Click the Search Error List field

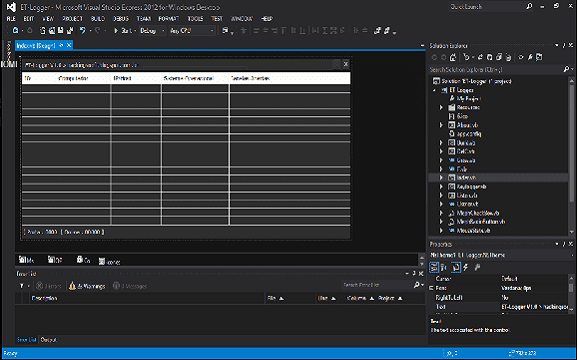(377, 285)
